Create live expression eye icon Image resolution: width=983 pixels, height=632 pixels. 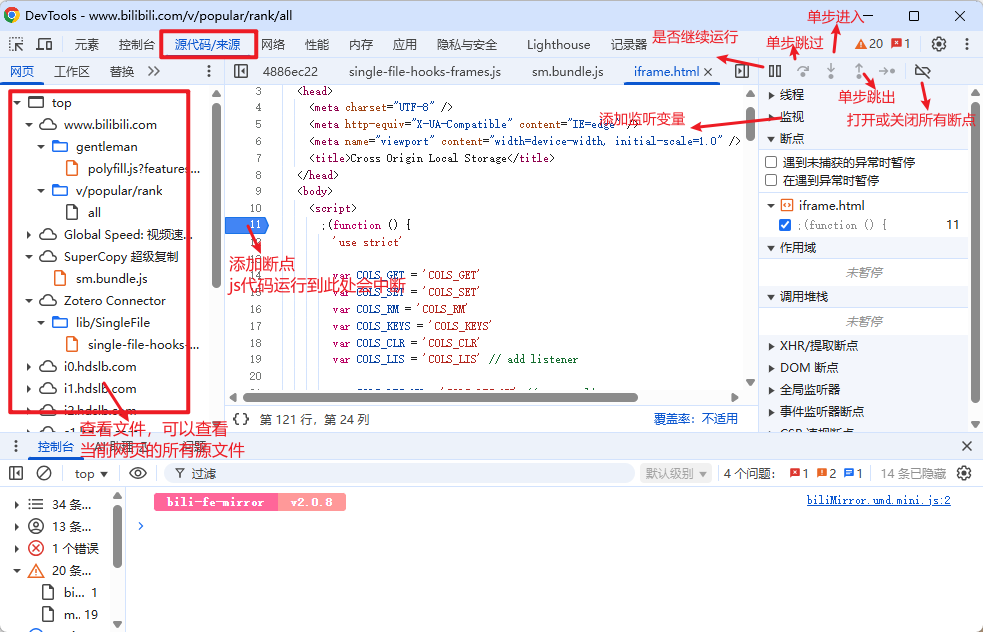tap(138, 473)
